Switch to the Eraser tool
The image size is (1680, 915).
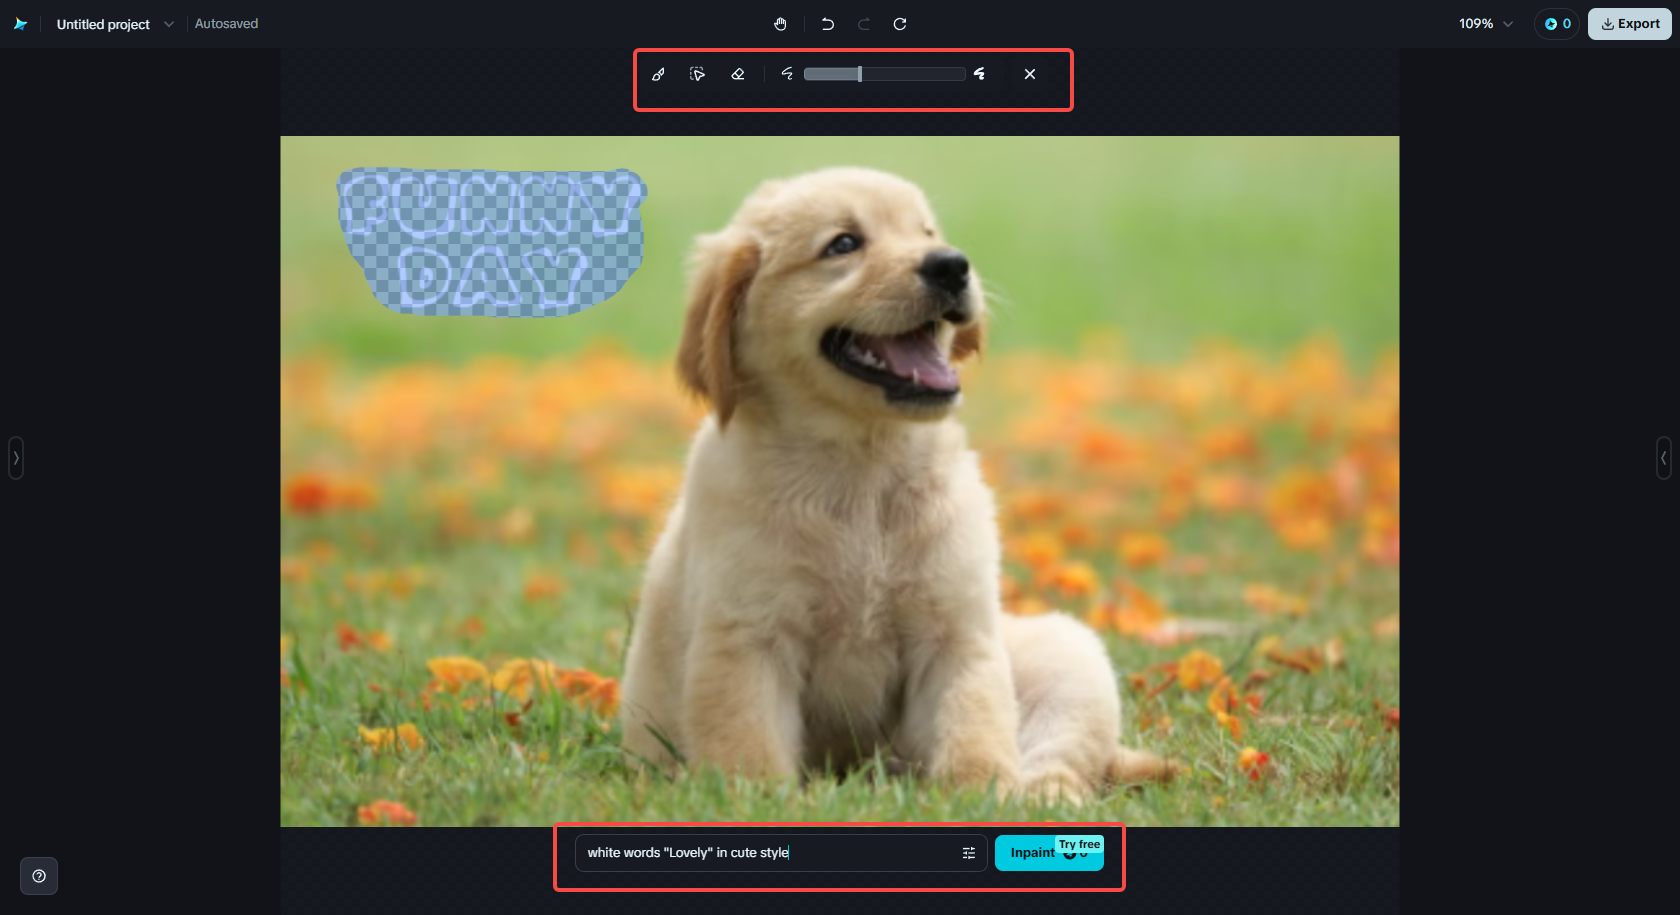click(x=737, y=73)
